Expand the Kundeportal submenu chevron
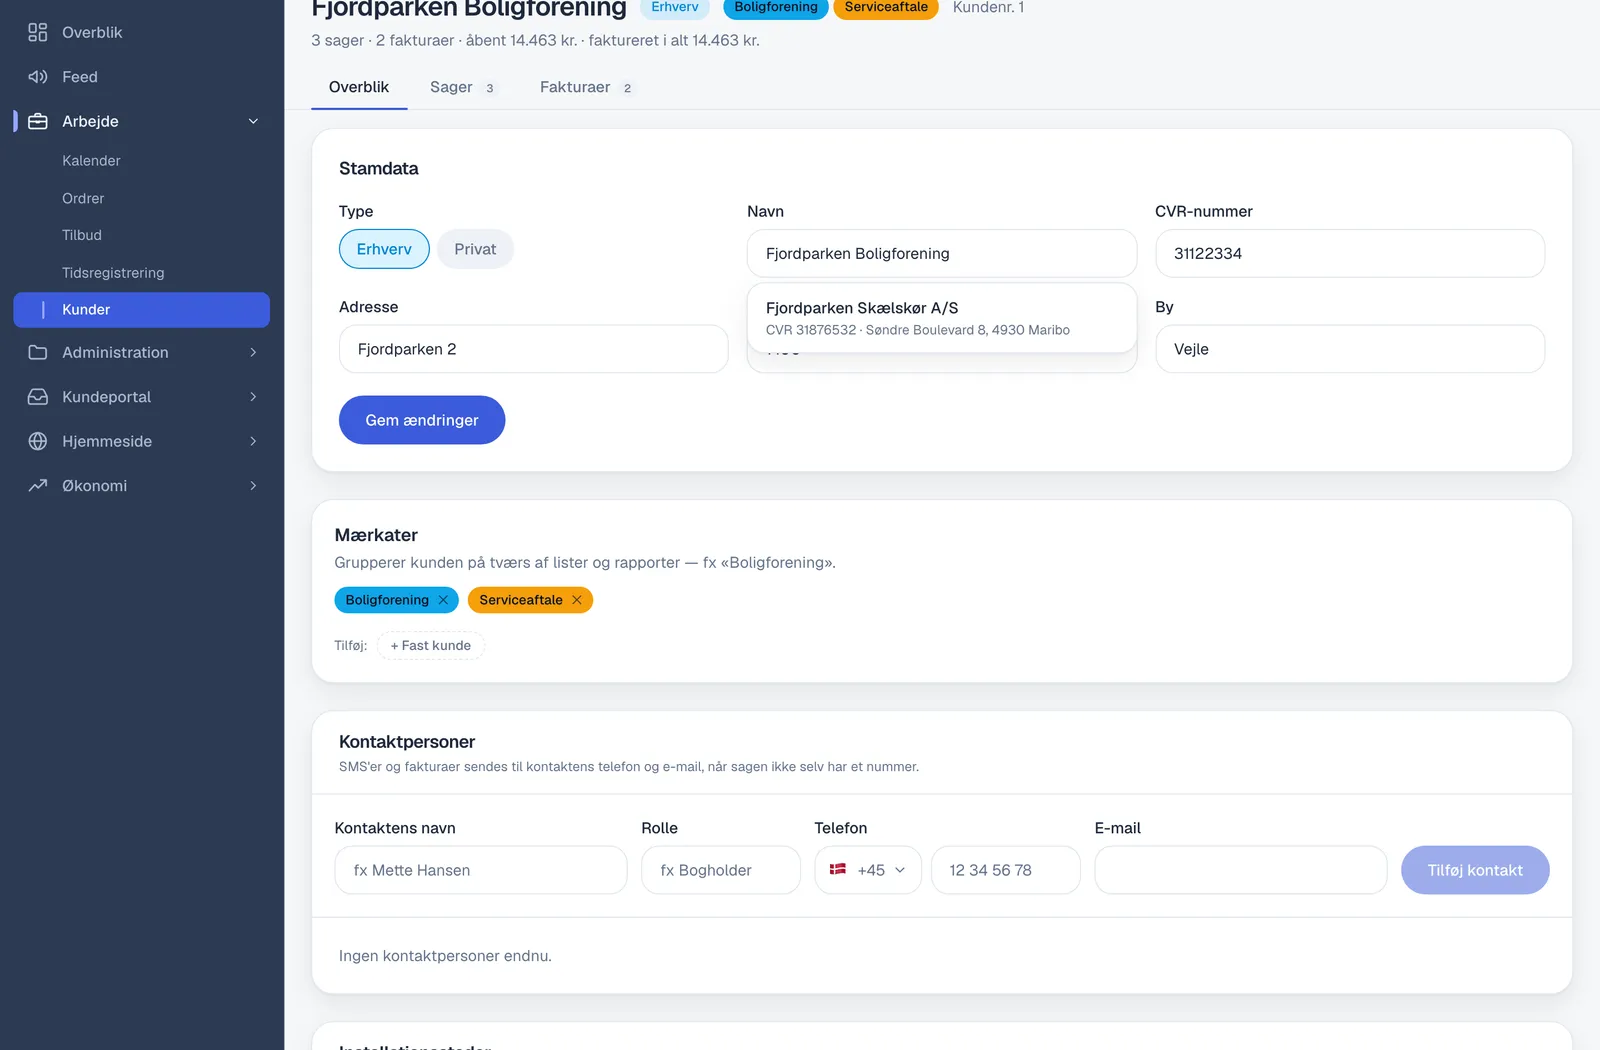The image size is (1600, 1050). coord(253,397)
